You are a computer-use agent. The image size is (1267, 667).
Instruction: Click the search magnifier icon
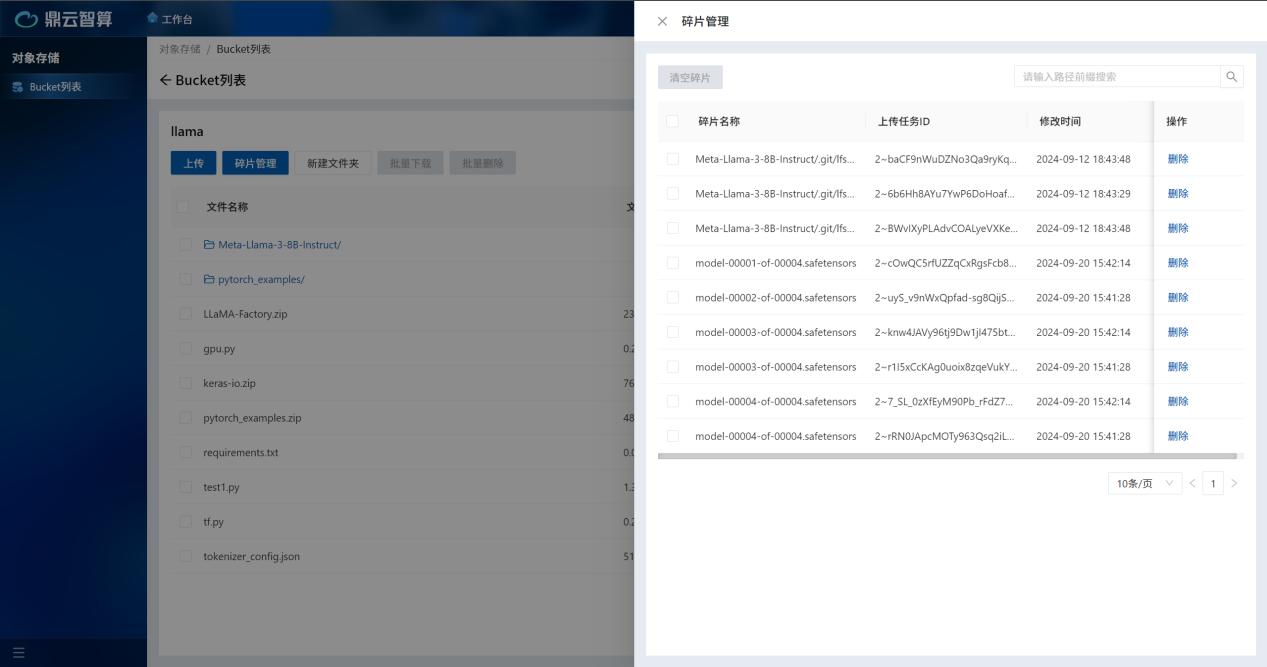tap(1232, 77)
